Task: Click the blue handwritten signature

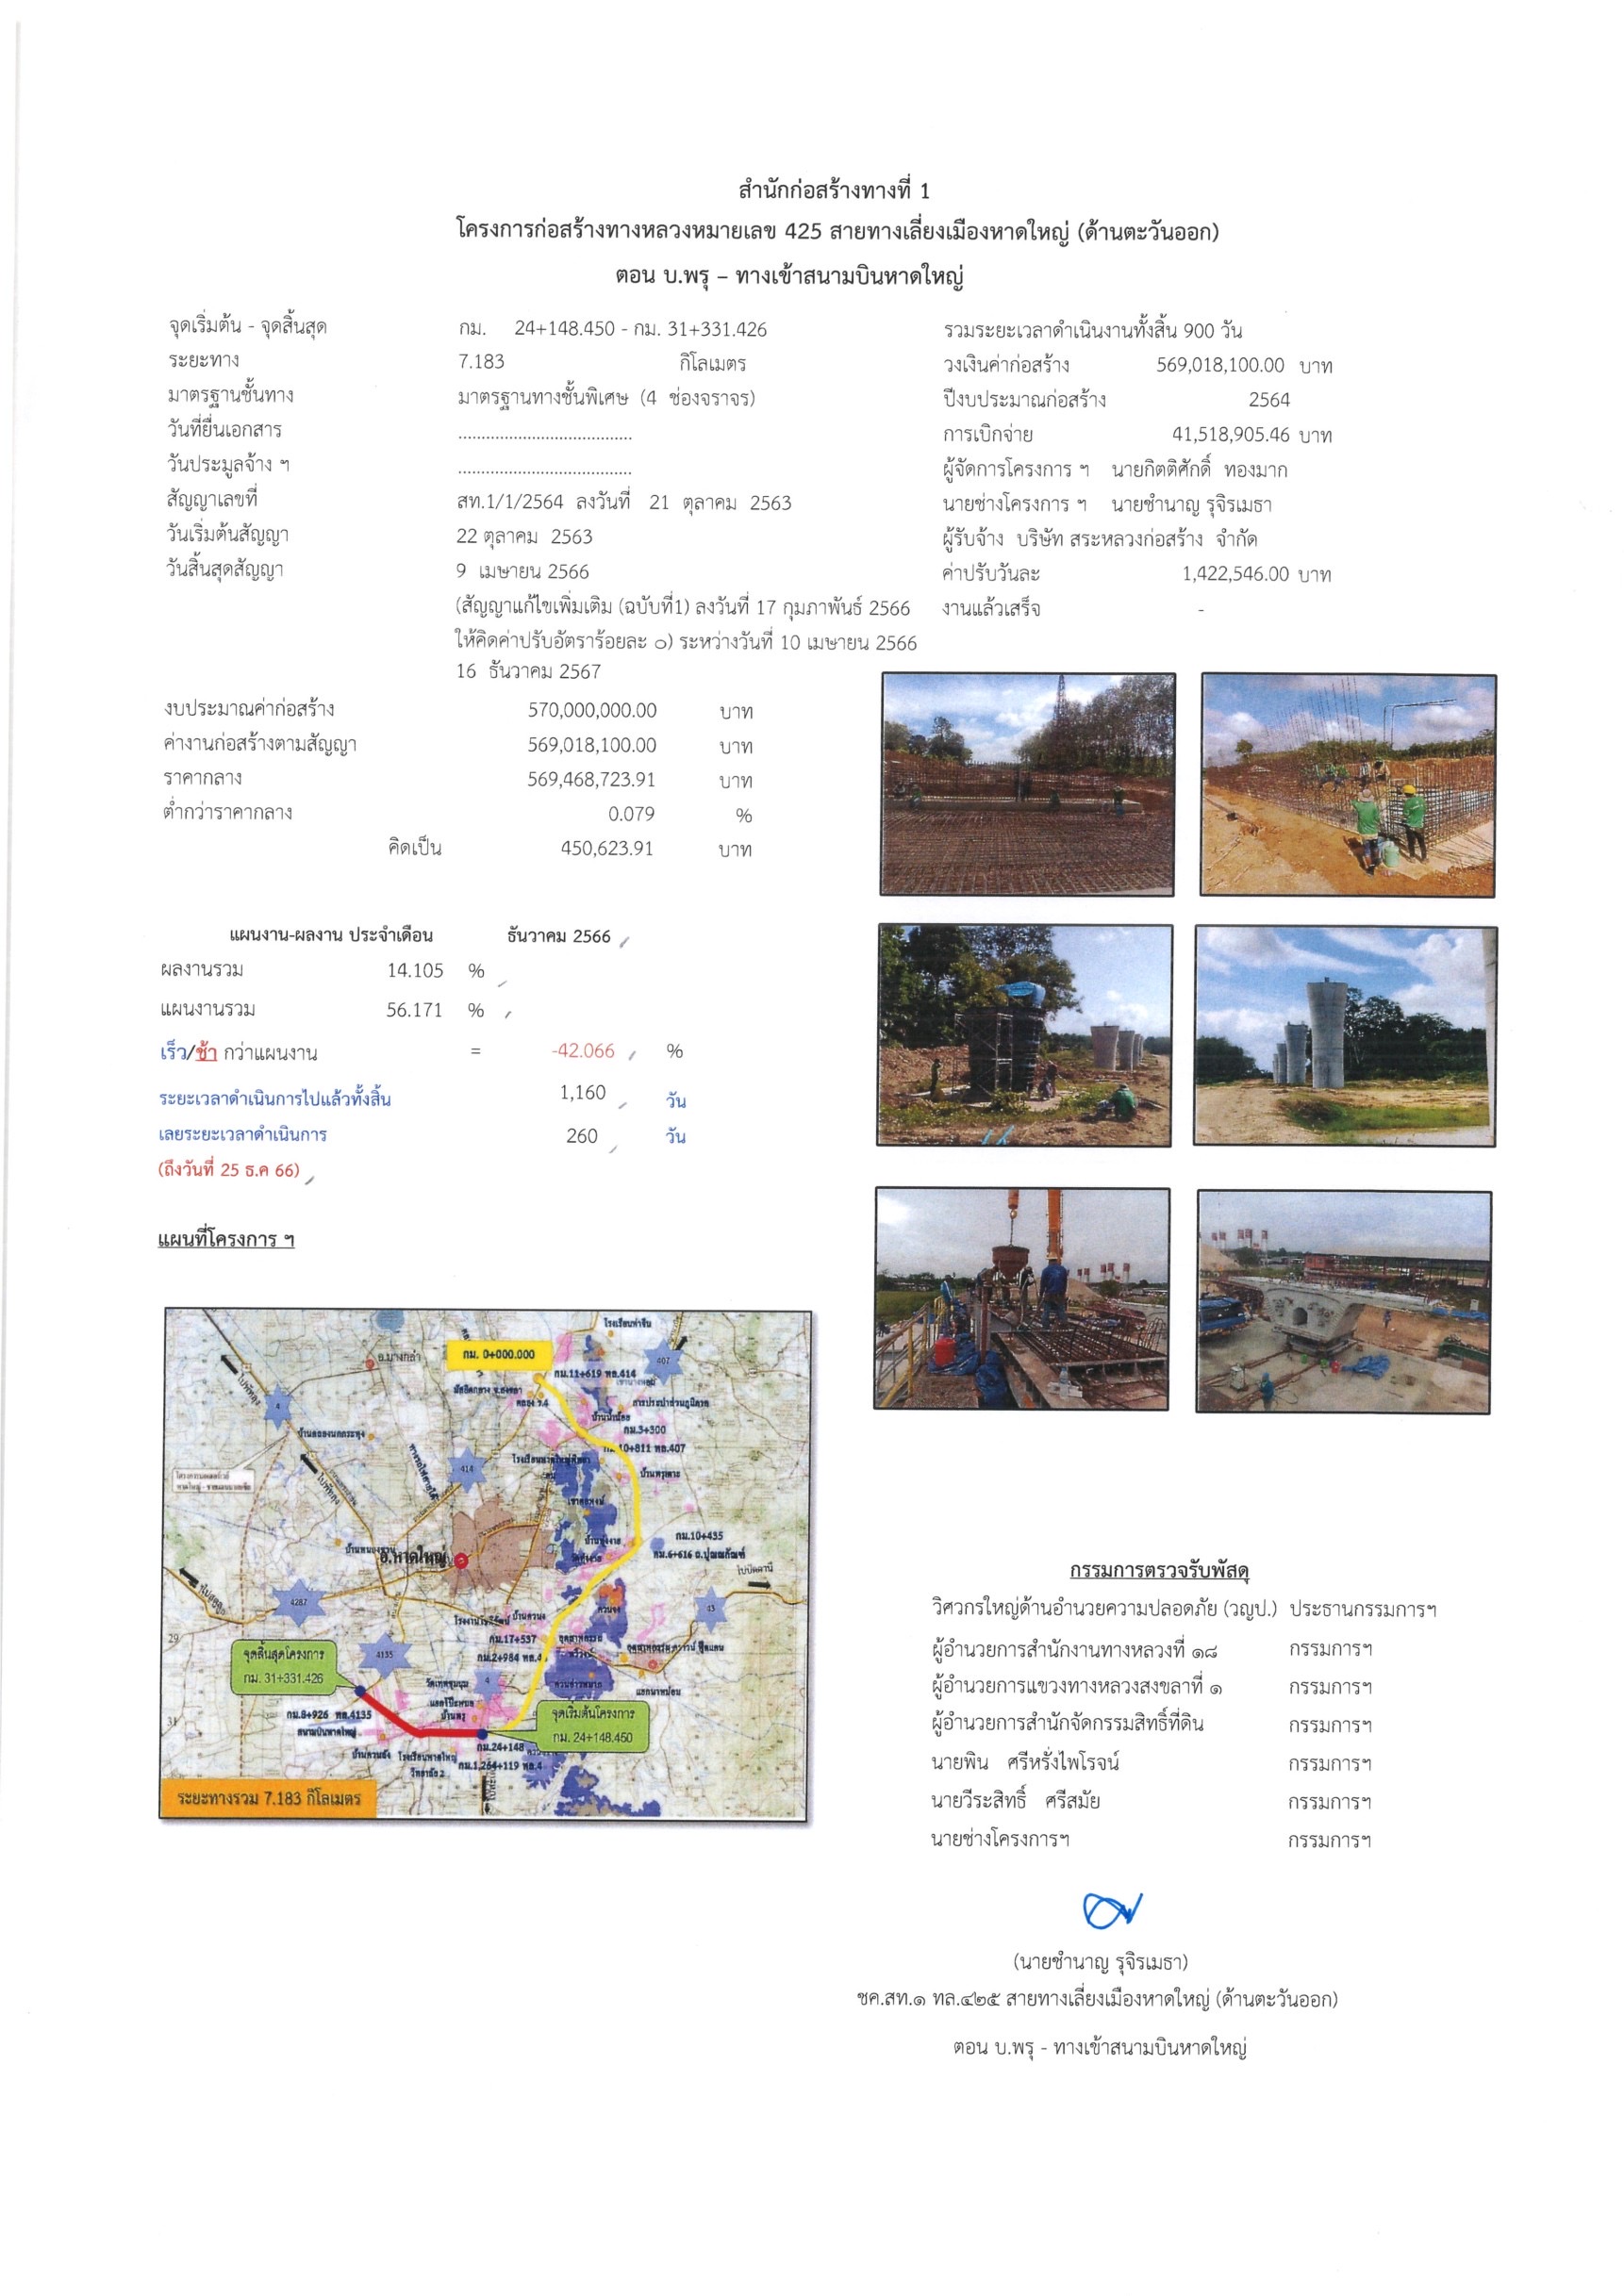Action: point(1112,1910)
